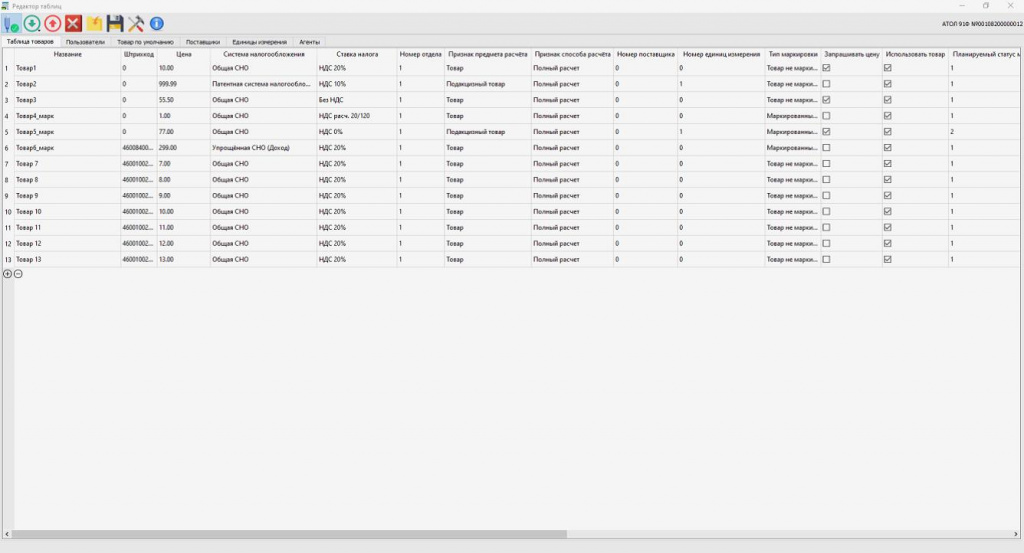Click the red upload arrow icon

(x=53, y=24)
